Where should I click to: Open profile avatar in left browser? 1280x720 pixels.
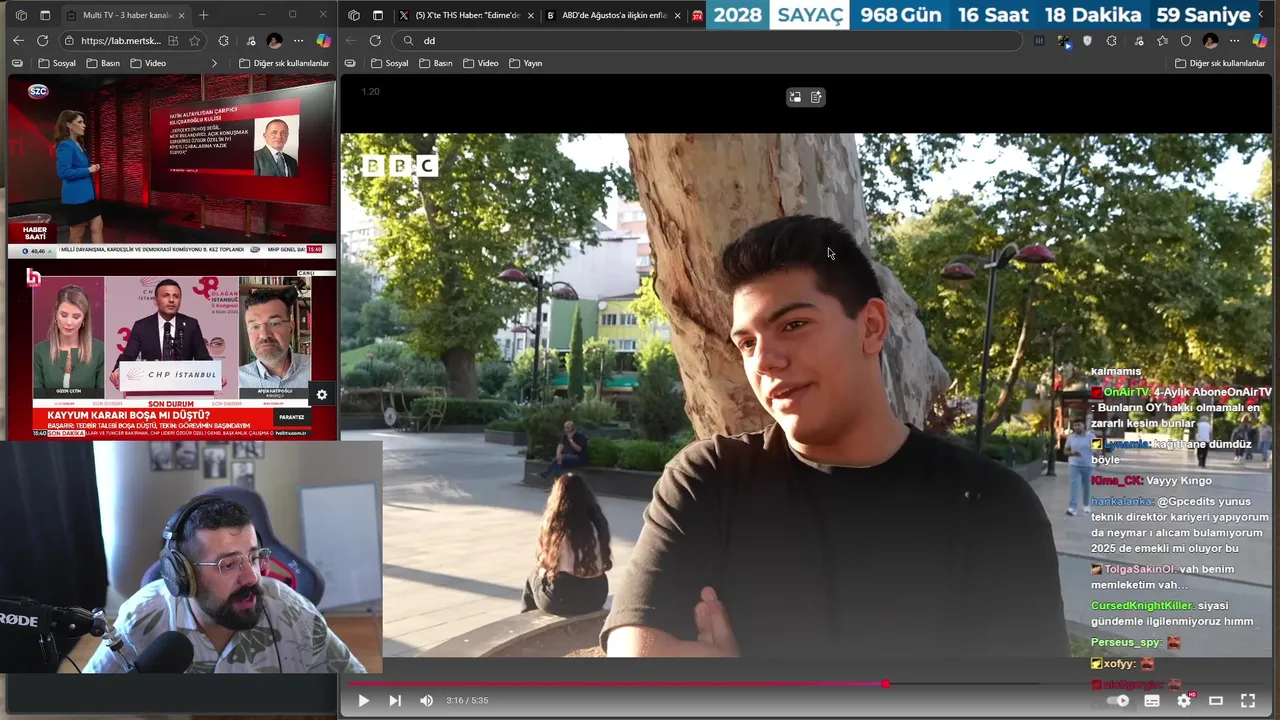click(274, 41)
